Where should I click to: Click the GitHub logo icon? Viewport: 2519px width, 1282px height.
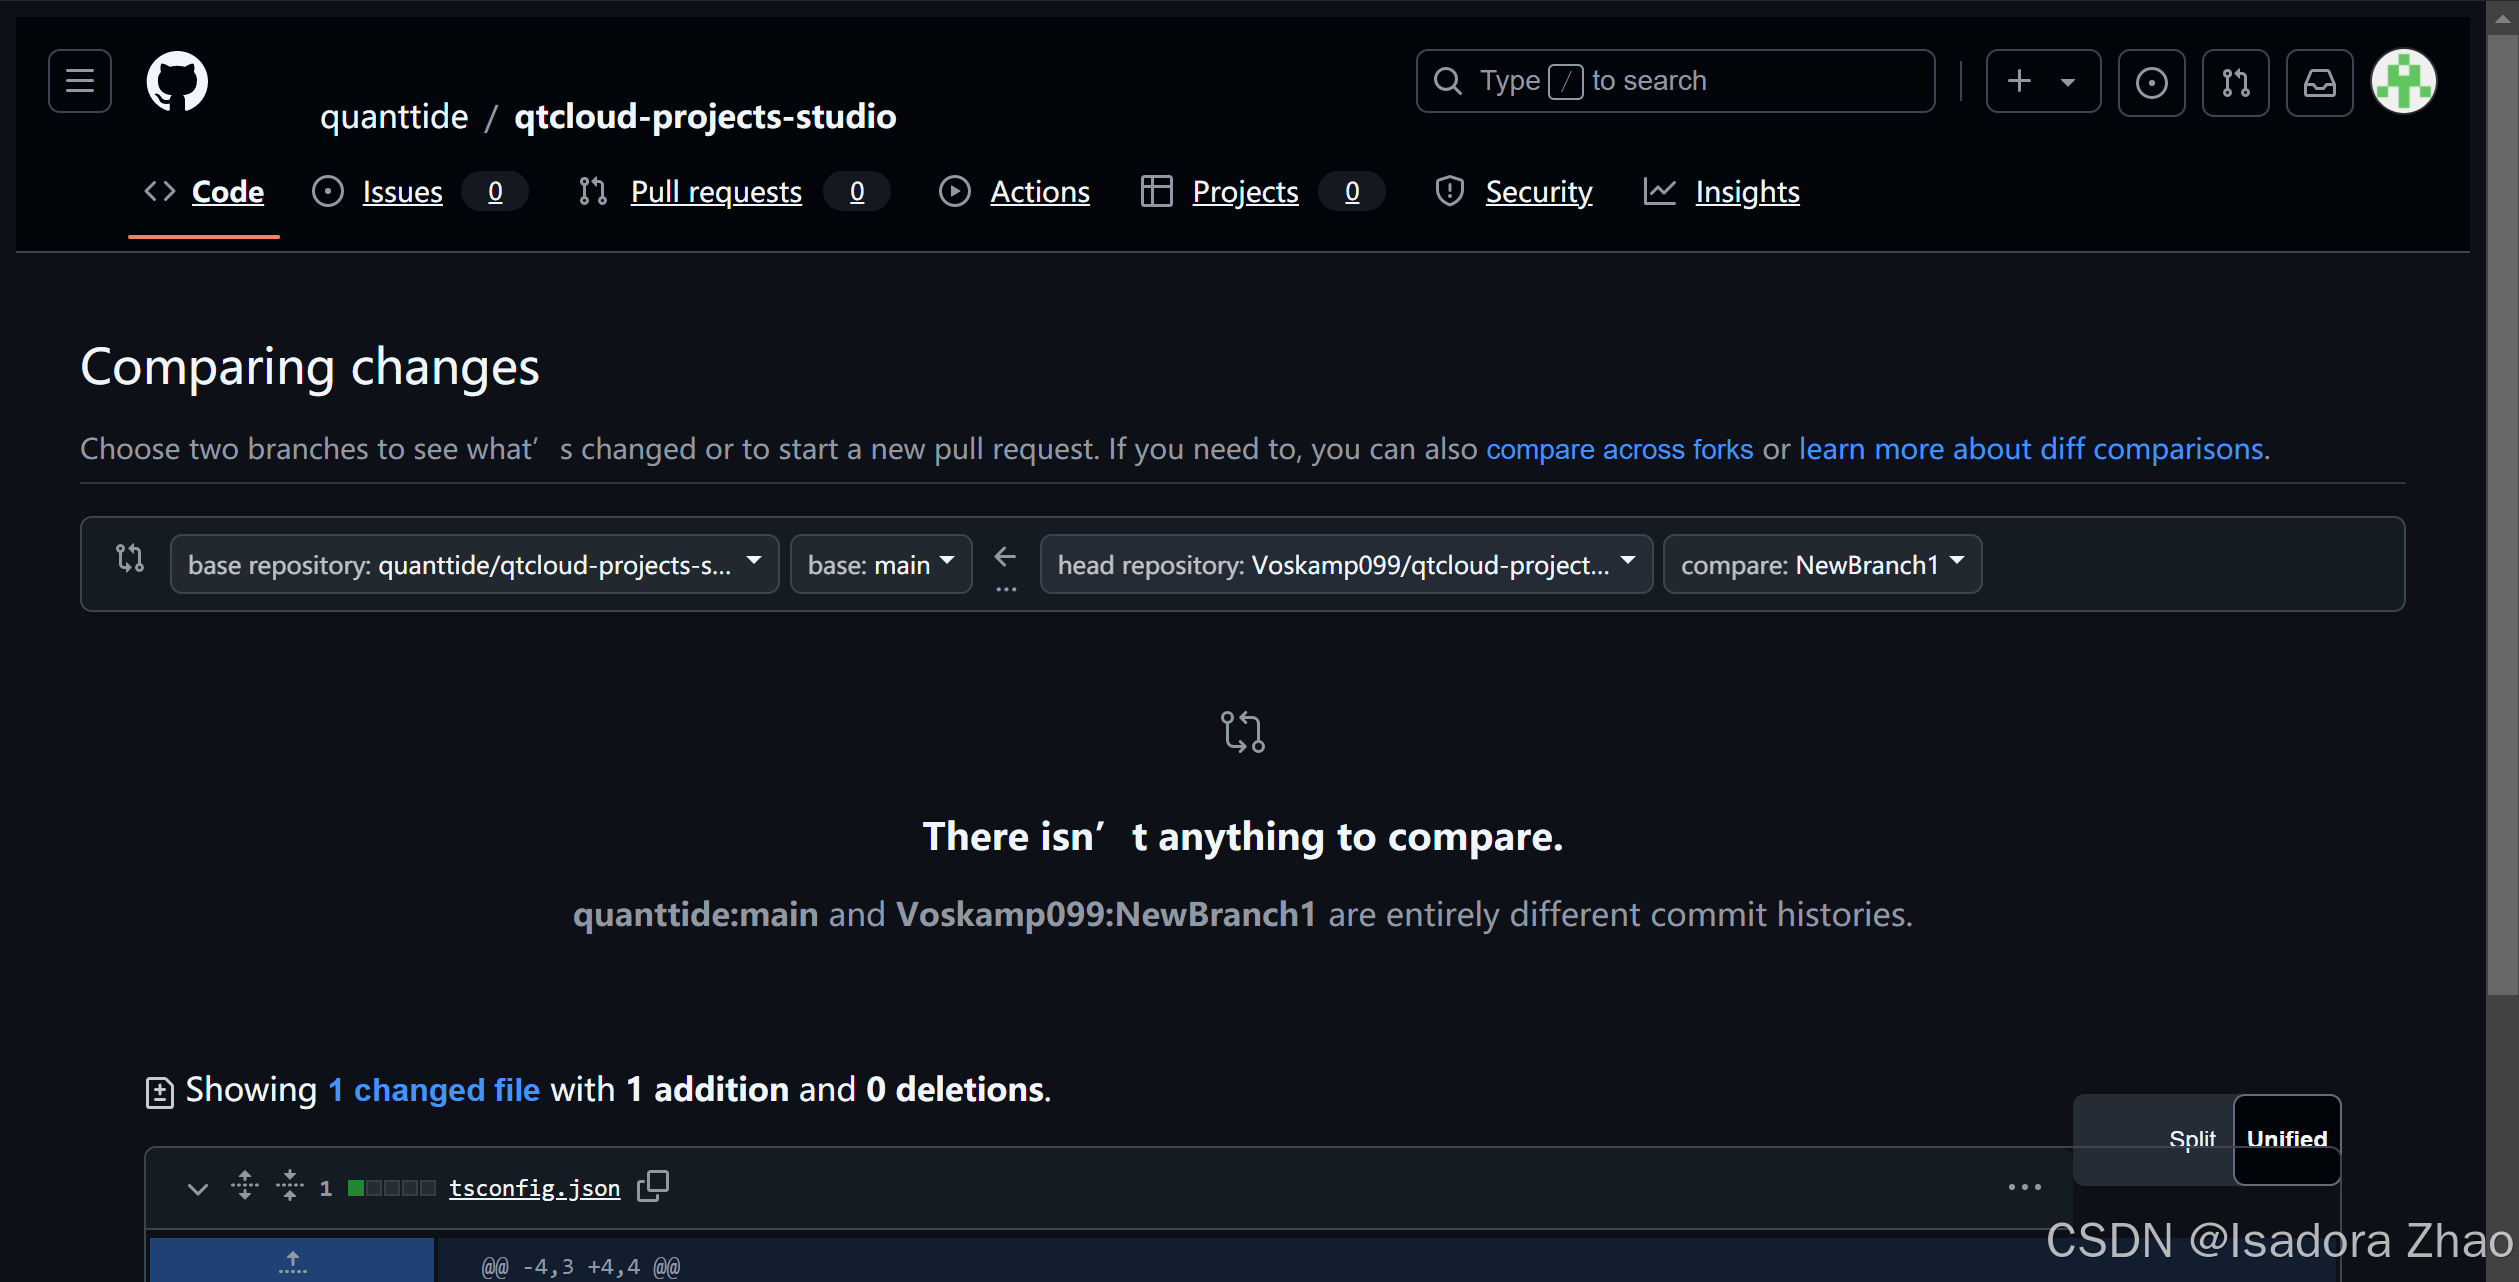tap(177, 81)
